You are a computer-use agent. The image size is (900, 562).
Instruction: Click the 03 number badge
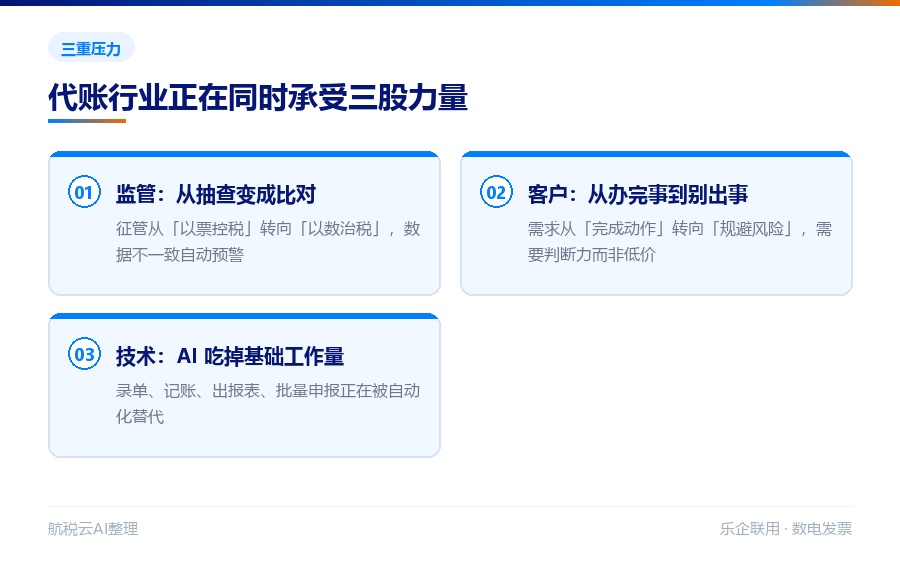[x=84, y=354]
